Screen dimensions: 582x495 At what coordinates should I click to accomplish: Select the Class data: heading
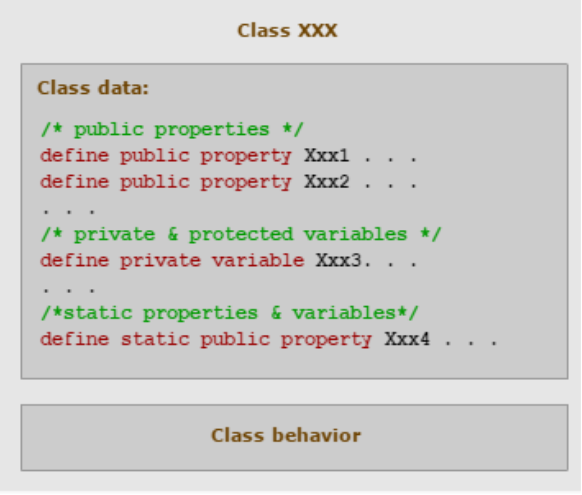(x=93, y=88)
